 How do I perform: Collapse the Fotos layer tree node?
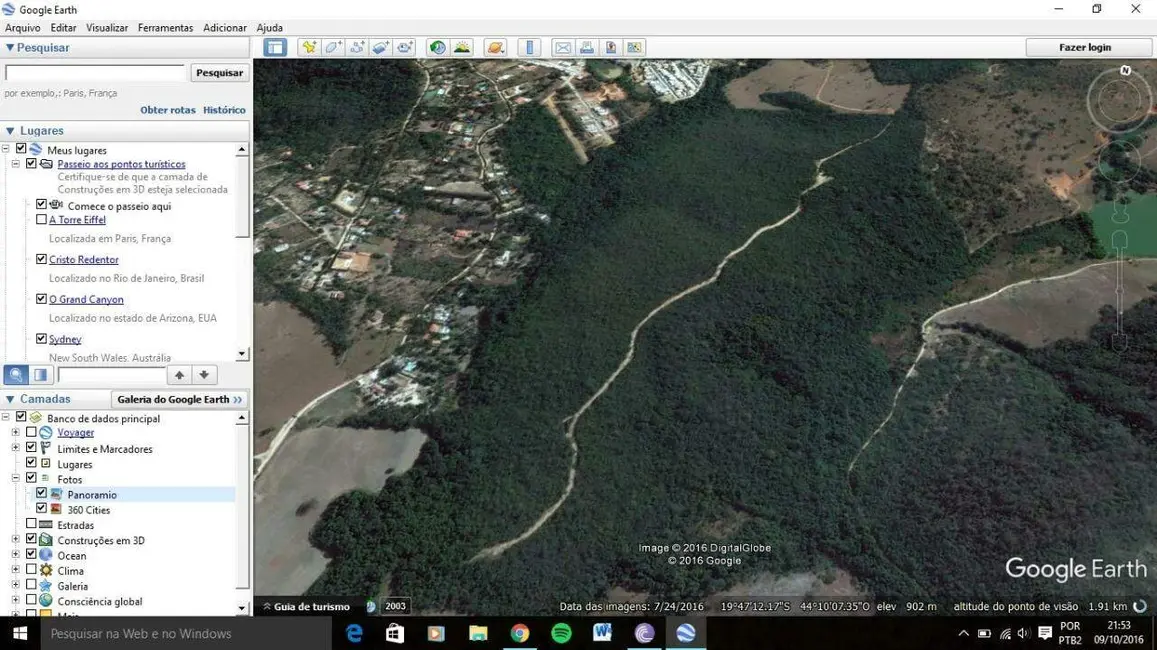15,479
